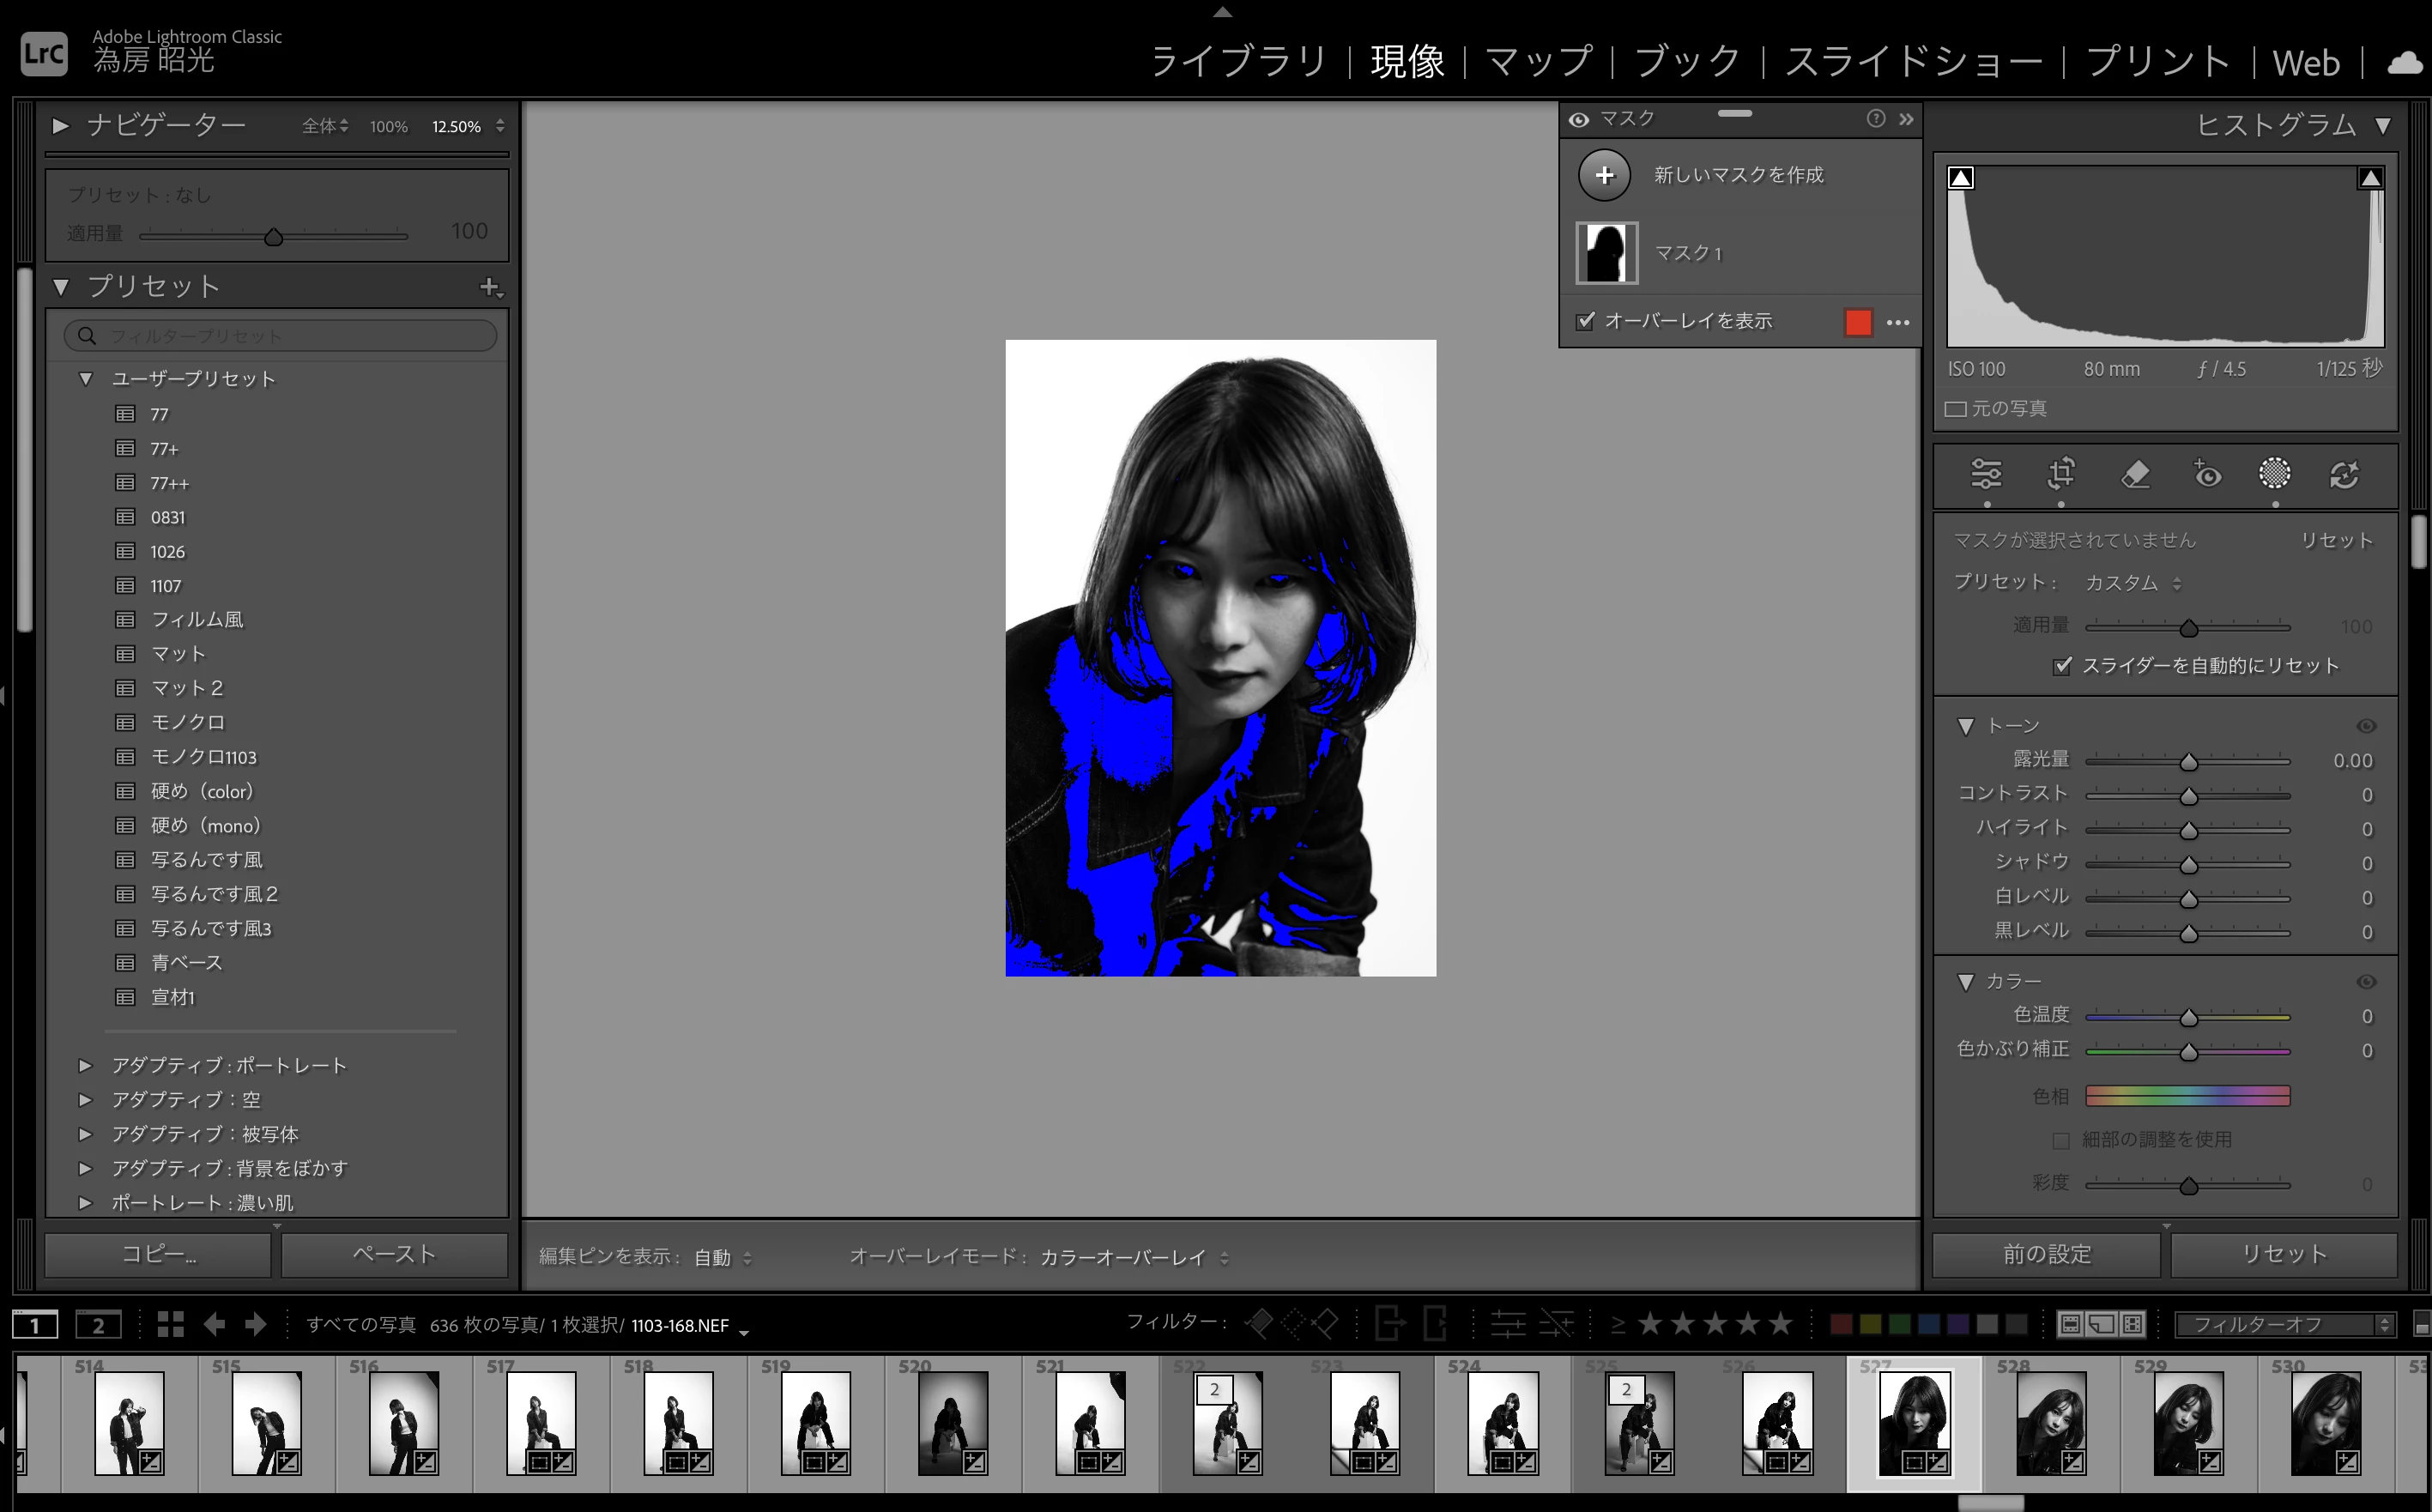Toggle スライダーを自動的にリセット checkbox
This screenshot has width=2432, height=1512.
[x=2062, y=666]
